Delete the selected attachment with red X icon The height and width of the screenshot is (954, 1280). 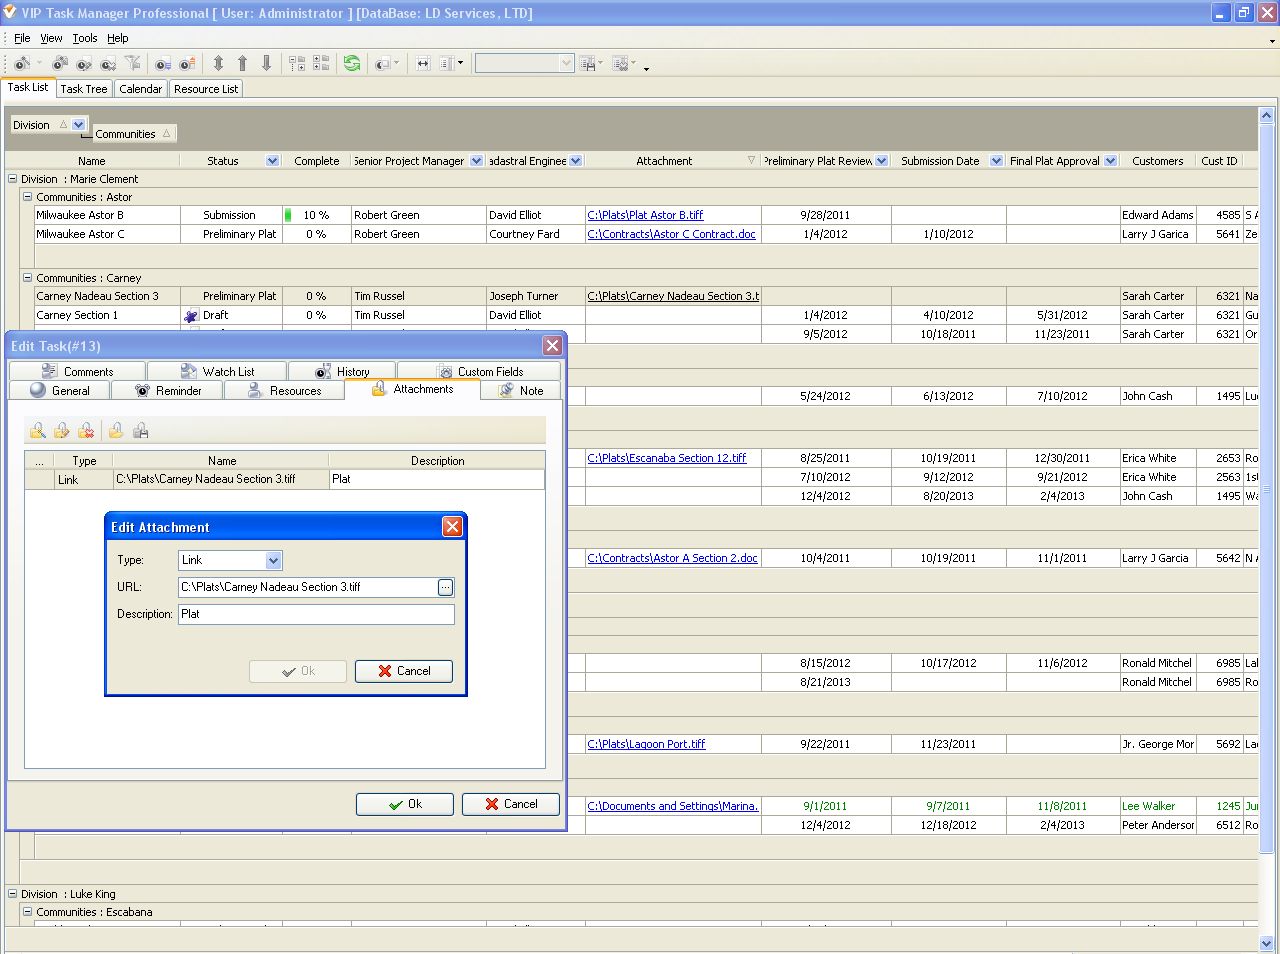(86, 430)
